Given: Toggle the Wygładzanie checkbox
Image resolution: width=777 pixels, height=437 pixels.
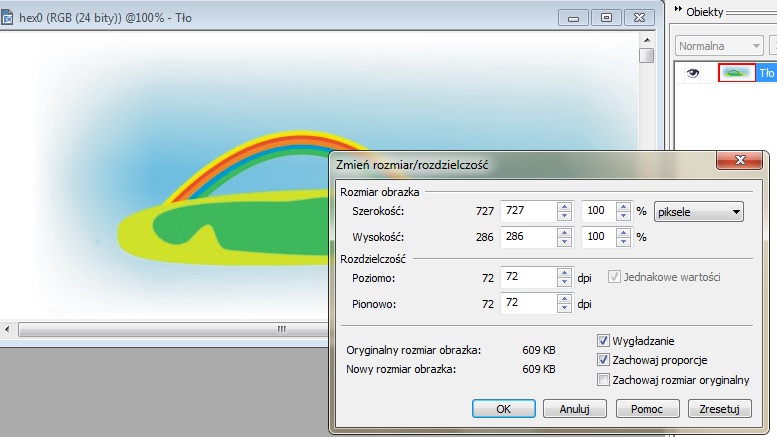Looking at the screenshot, I should (x=603, y=341).
